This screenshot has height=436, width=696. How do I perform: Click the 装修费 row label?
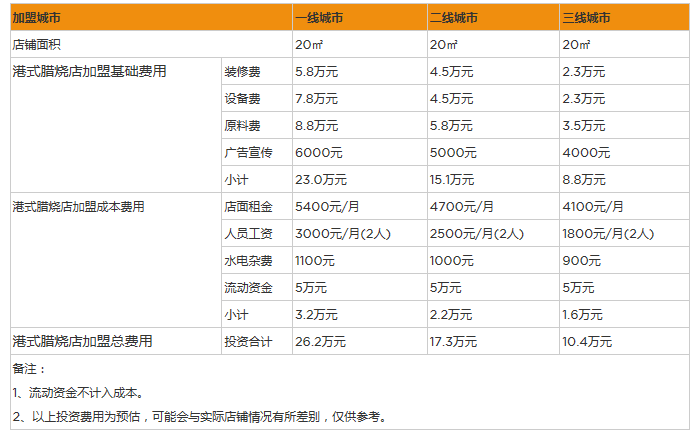[x=243, y=72]
